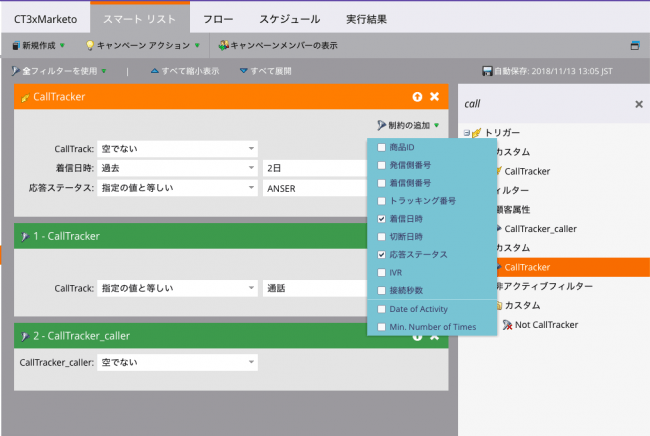This screenshot has height=436, width=650.
Task: Collapse the トリガー tree node
Action: pyautogui.click(x=466, y=133)
